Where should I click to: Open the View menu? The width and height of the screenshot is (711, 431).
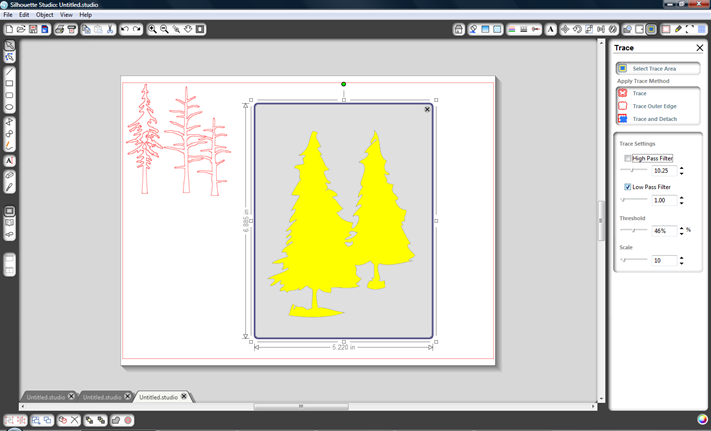(66, 15)
